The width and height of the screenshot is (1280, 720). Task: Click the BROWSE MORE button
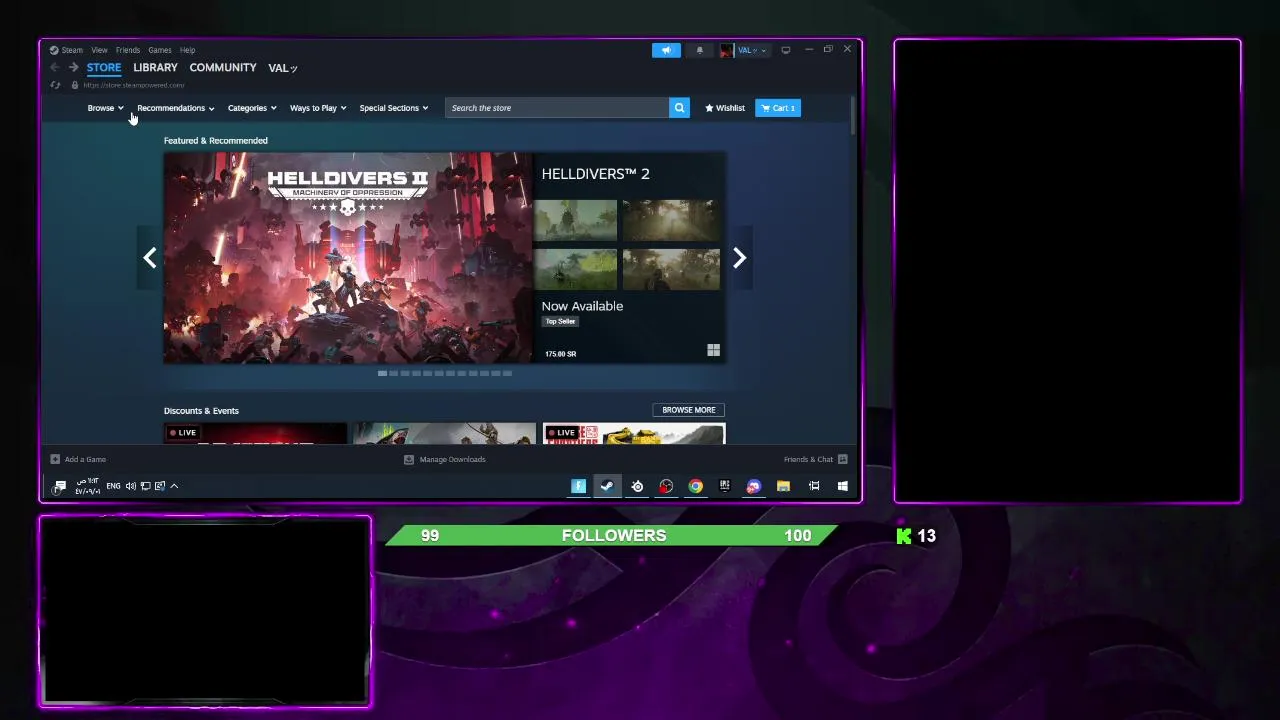pos(689,410)
